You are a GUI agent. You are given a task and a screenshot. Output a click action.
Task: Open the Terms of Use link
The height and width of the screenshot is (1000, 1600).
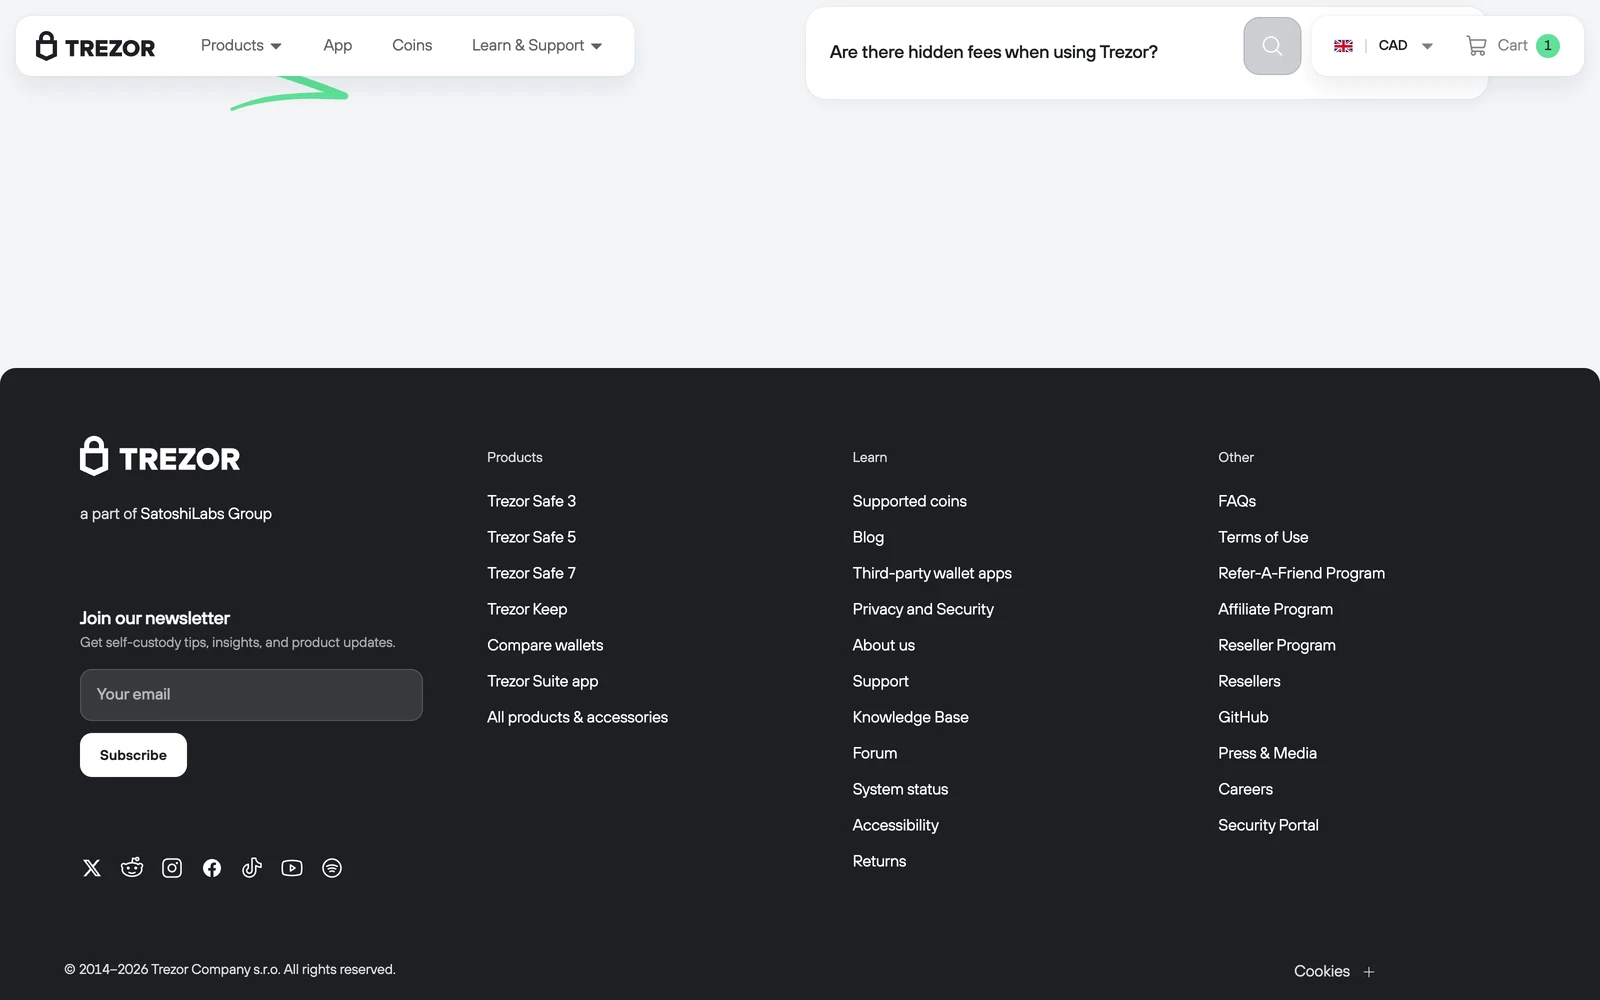click(x=1263, y=537)
